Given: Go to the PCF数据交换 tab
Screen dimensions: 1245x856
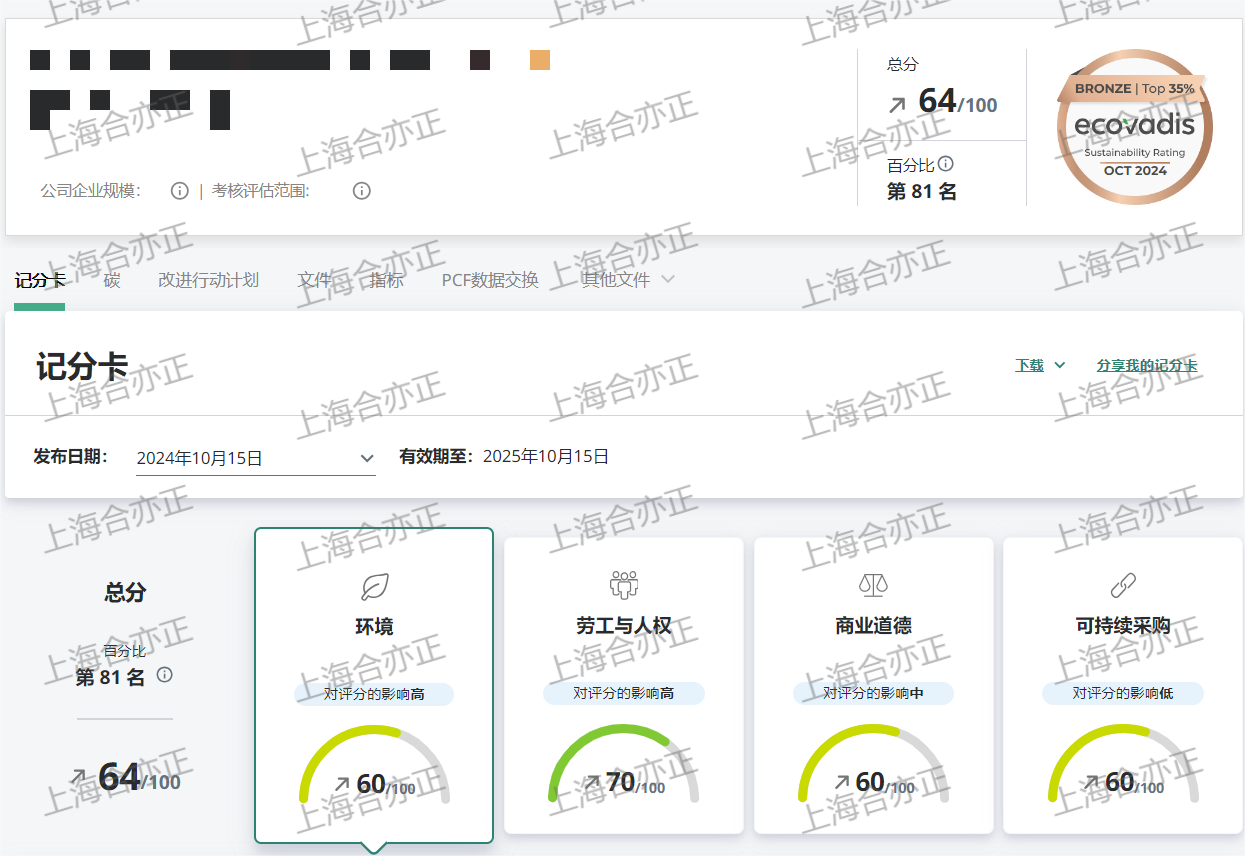Looking at the screenshot, I should point(490,280).
